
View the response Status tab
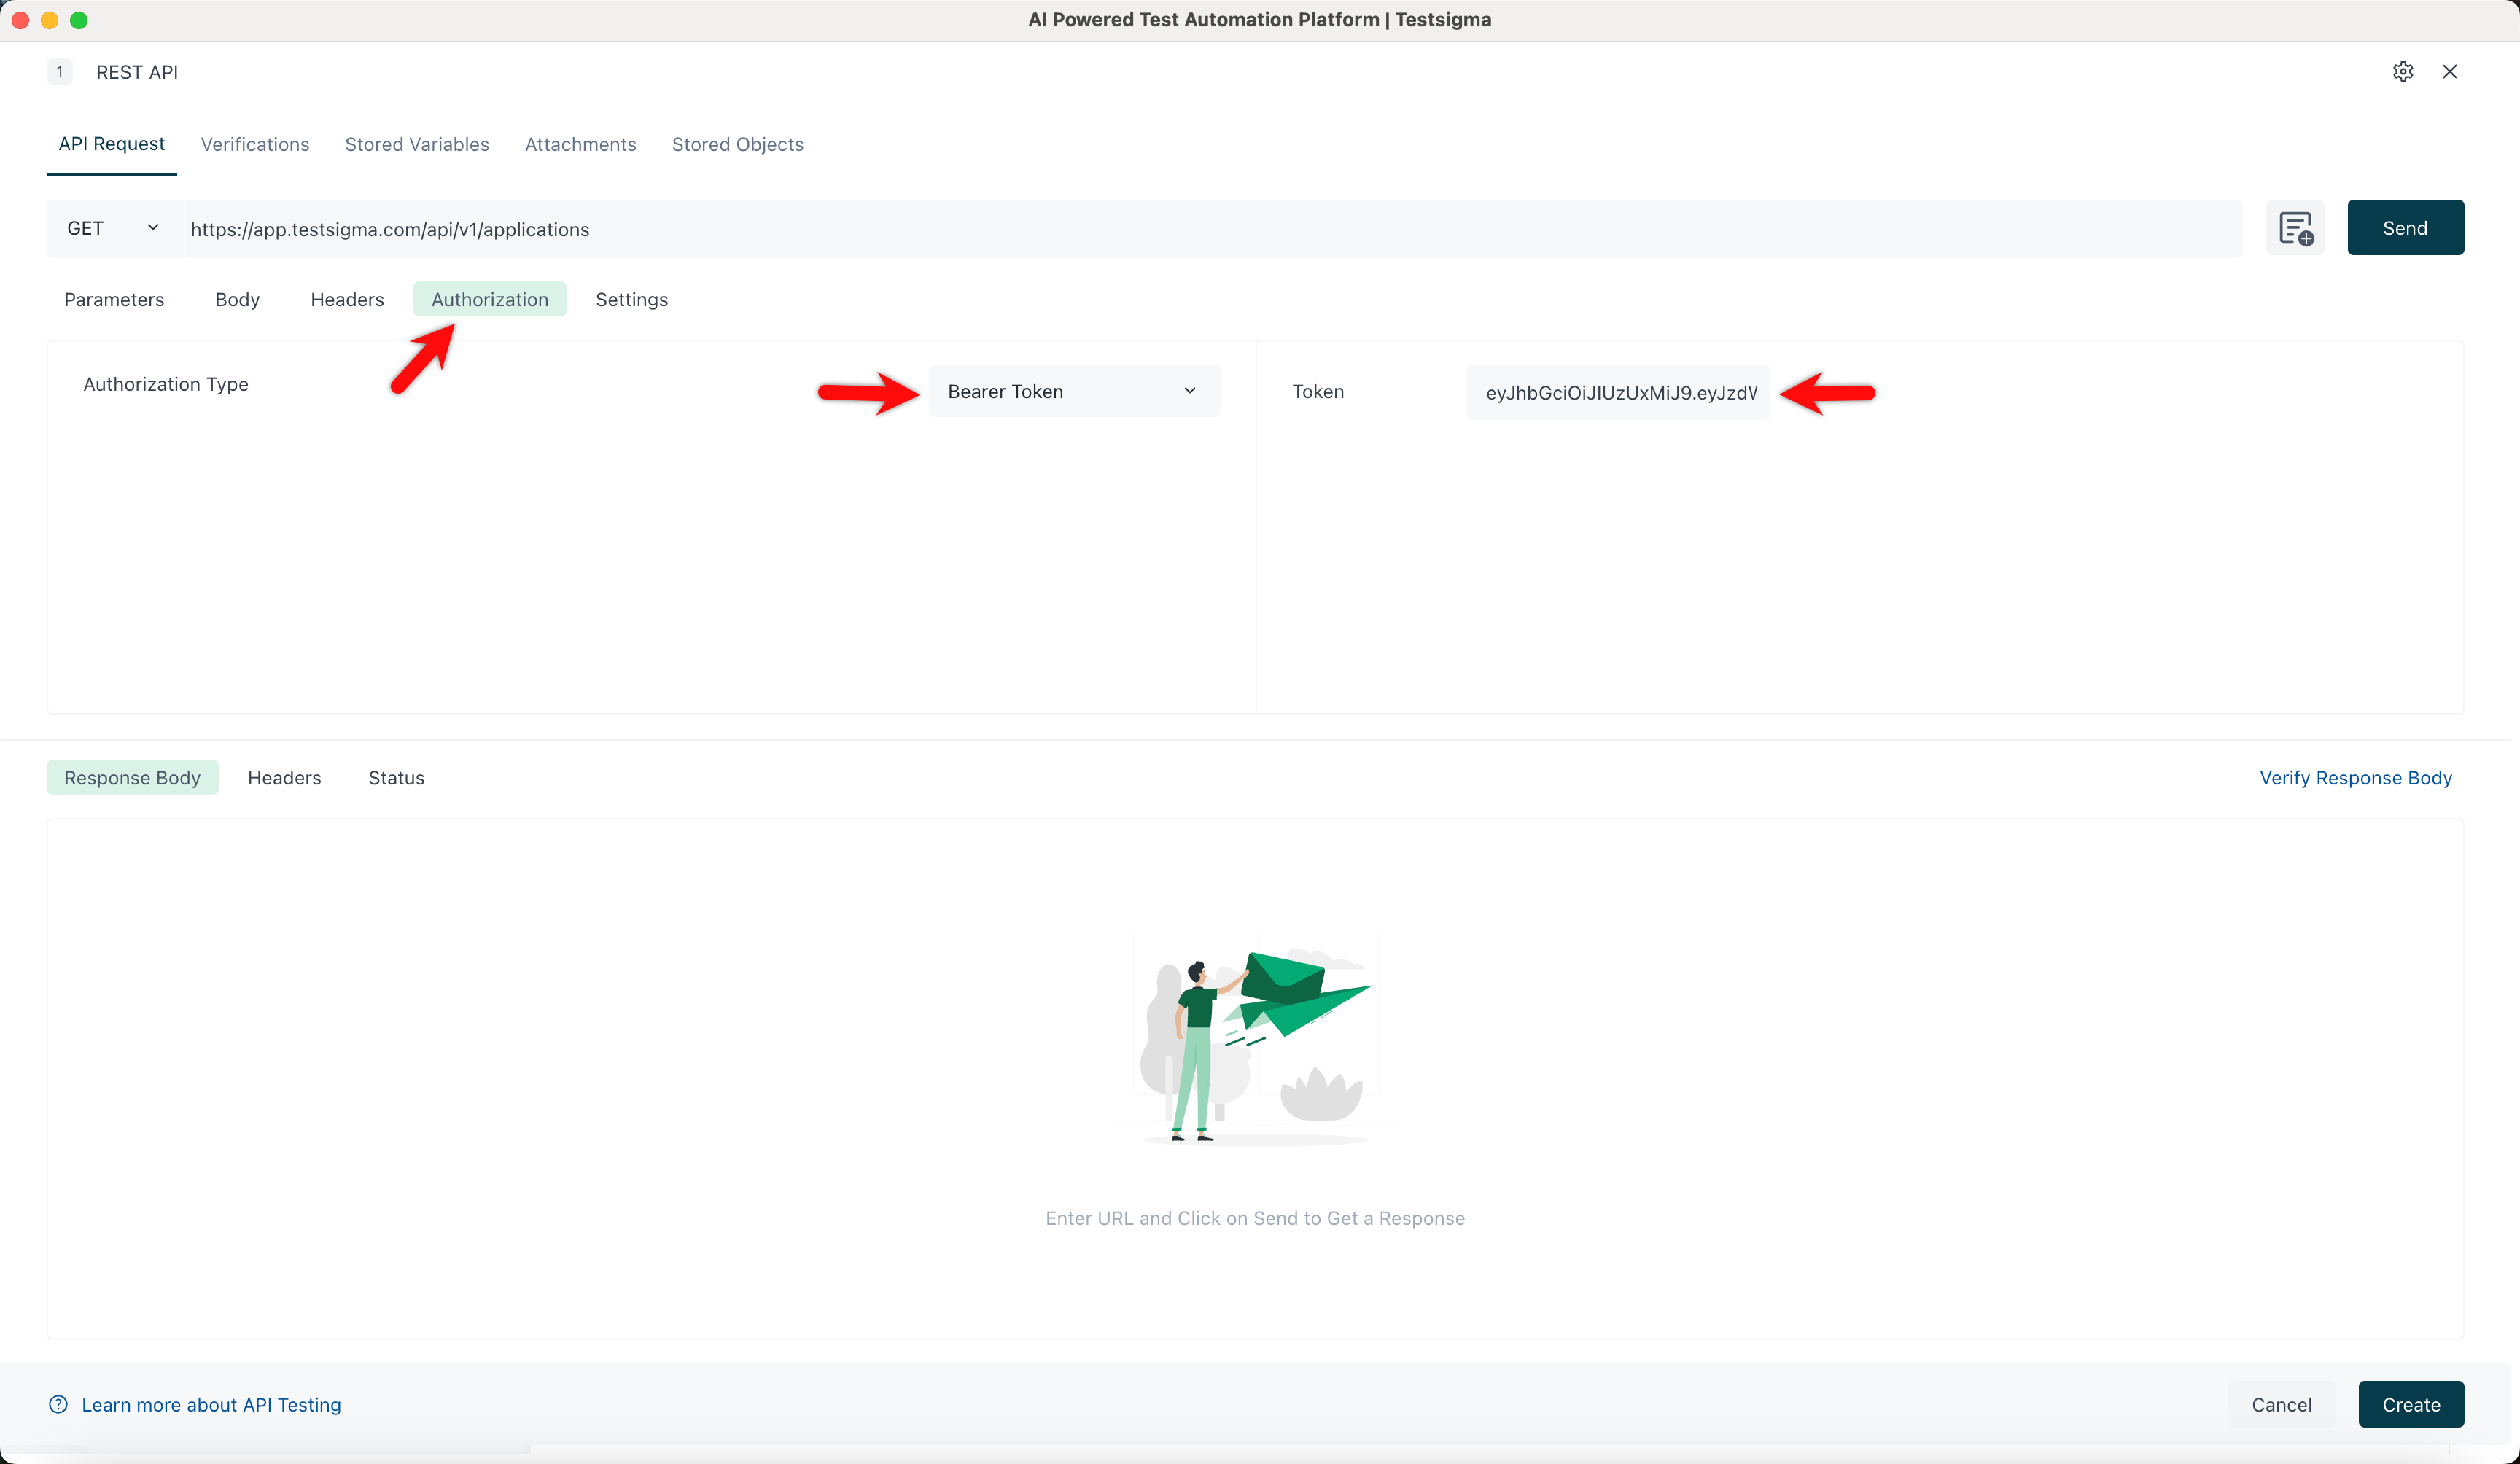point(396,777)
